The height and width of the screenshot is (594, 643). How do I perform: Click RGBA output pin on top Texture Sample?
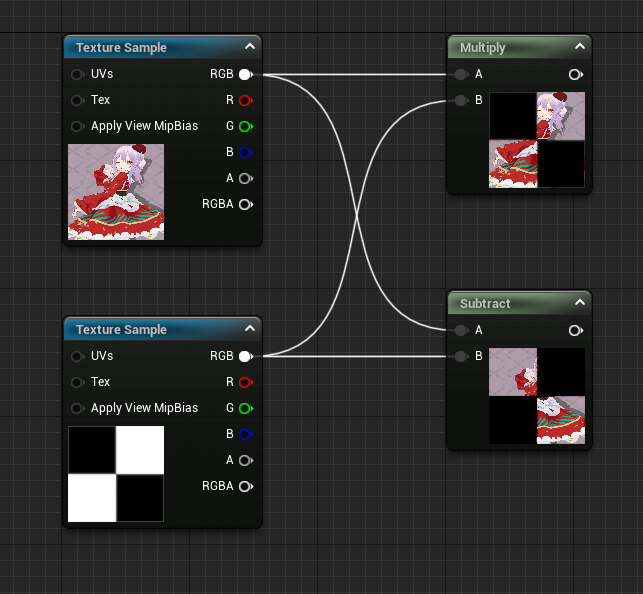[x=246, y=204]
